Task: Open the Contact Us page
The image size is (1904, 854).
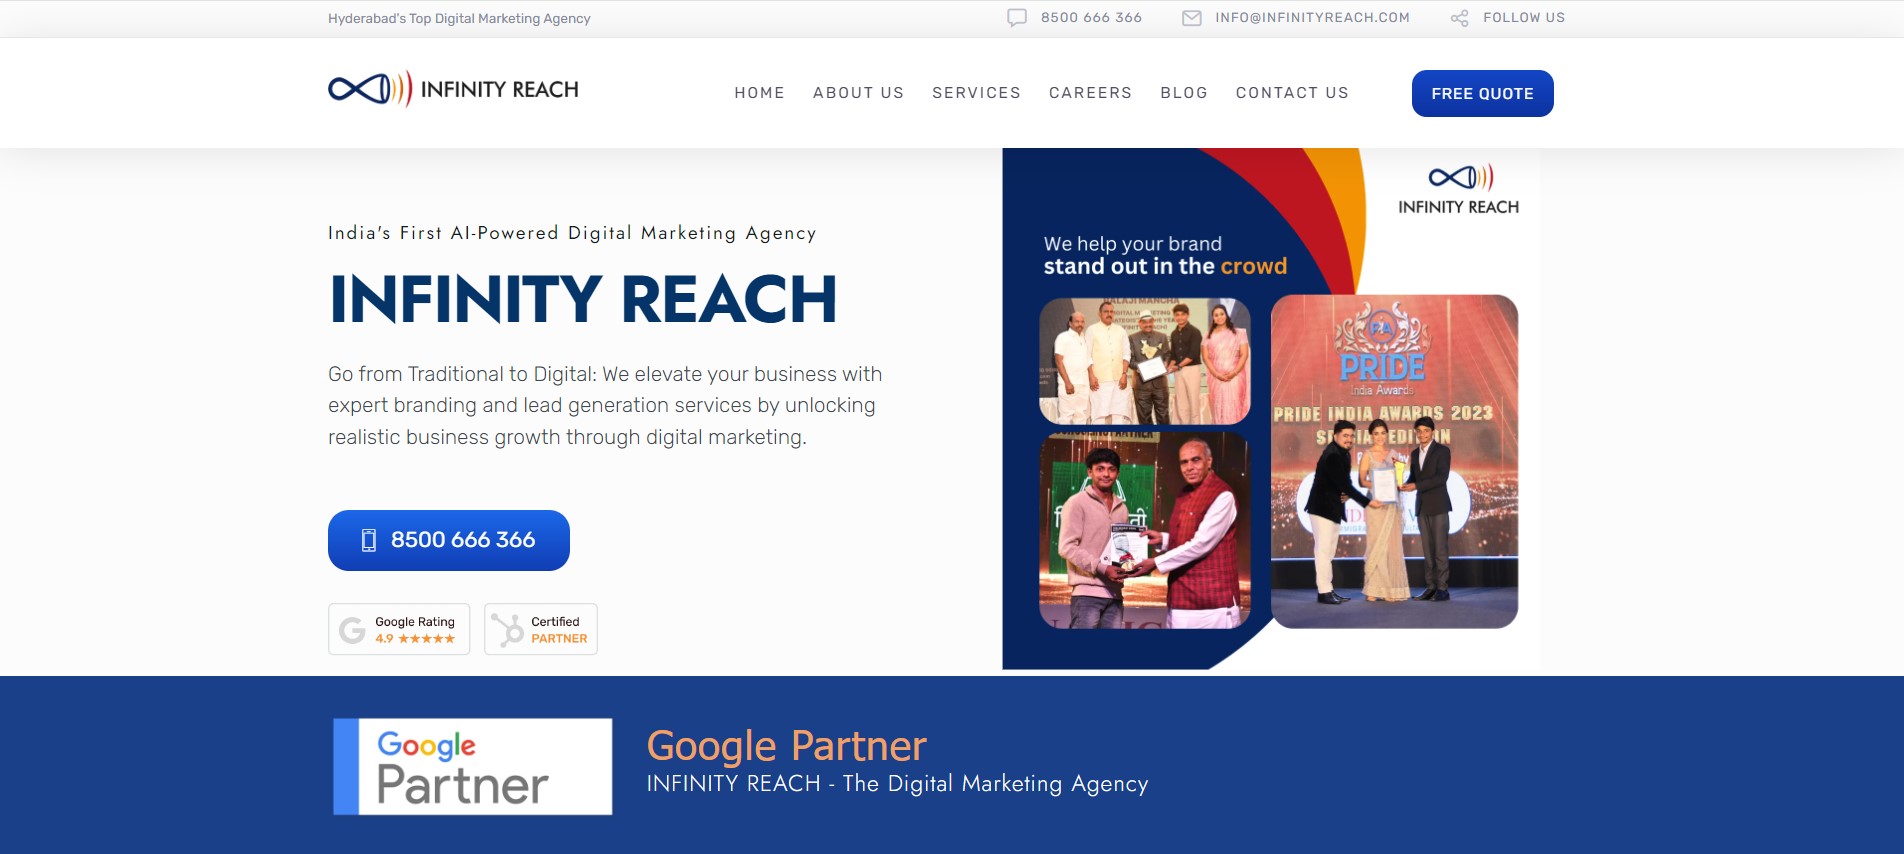Action: click(x=1292, y=93)
